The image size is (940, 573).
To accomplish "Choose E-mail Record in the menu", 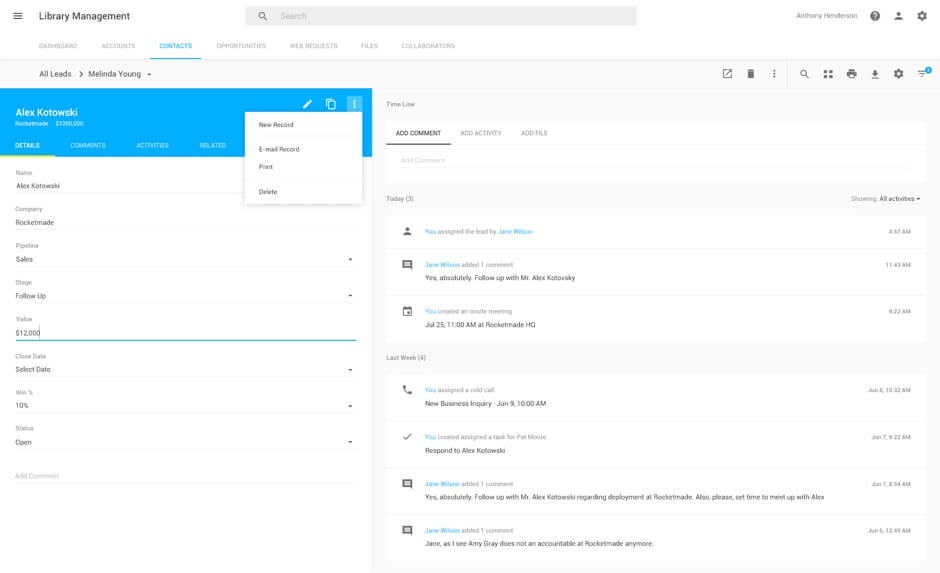I will pos(279,149).
